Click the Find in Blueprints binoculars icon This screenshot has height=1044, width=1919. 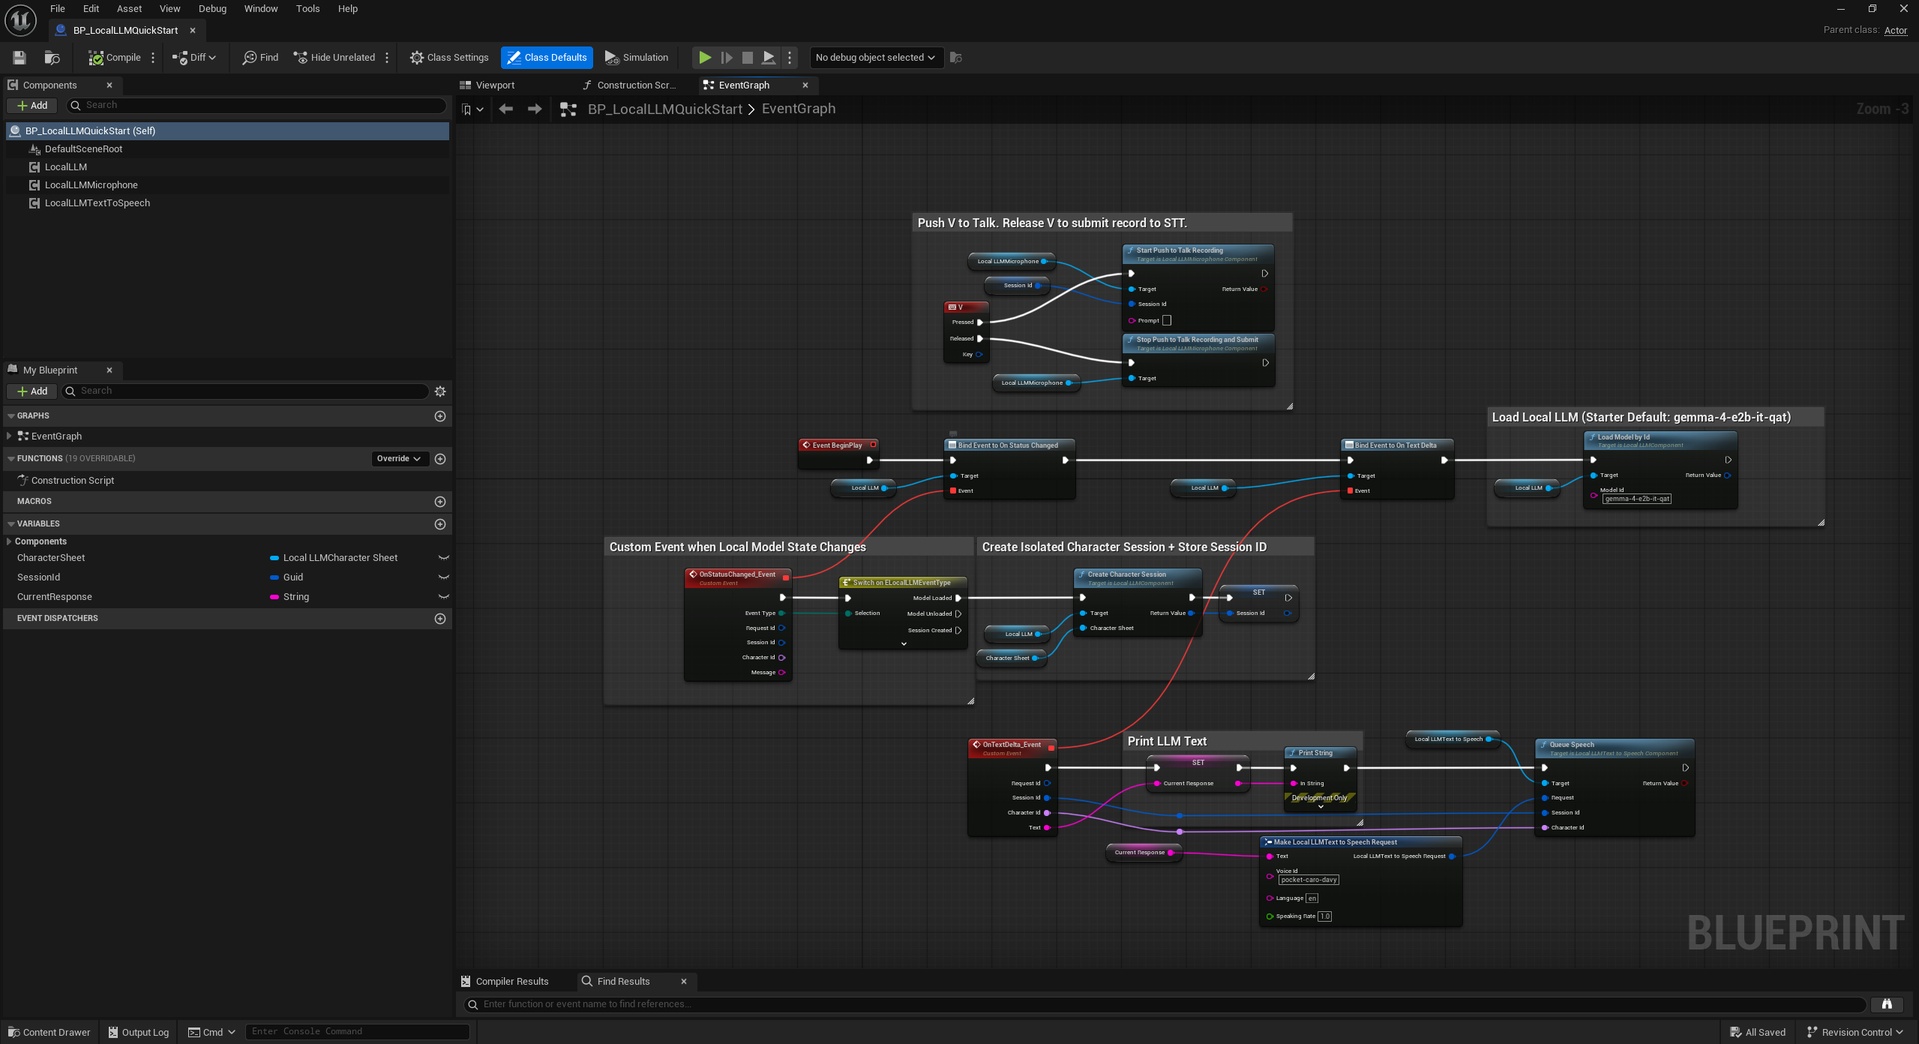point(1887,1004)
